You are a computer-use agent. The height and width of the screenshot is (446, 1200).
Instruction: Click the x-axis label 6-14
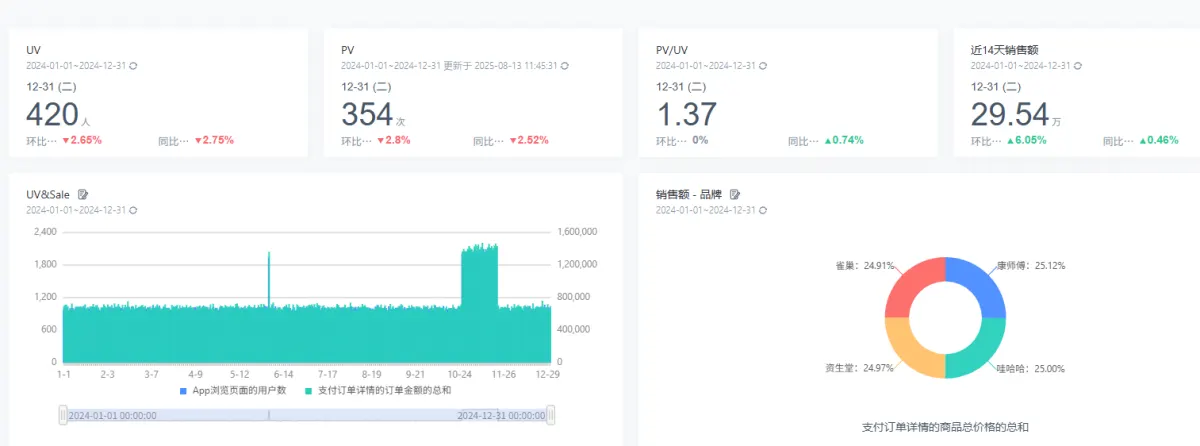pyautogui.click(x=283, y=374)
